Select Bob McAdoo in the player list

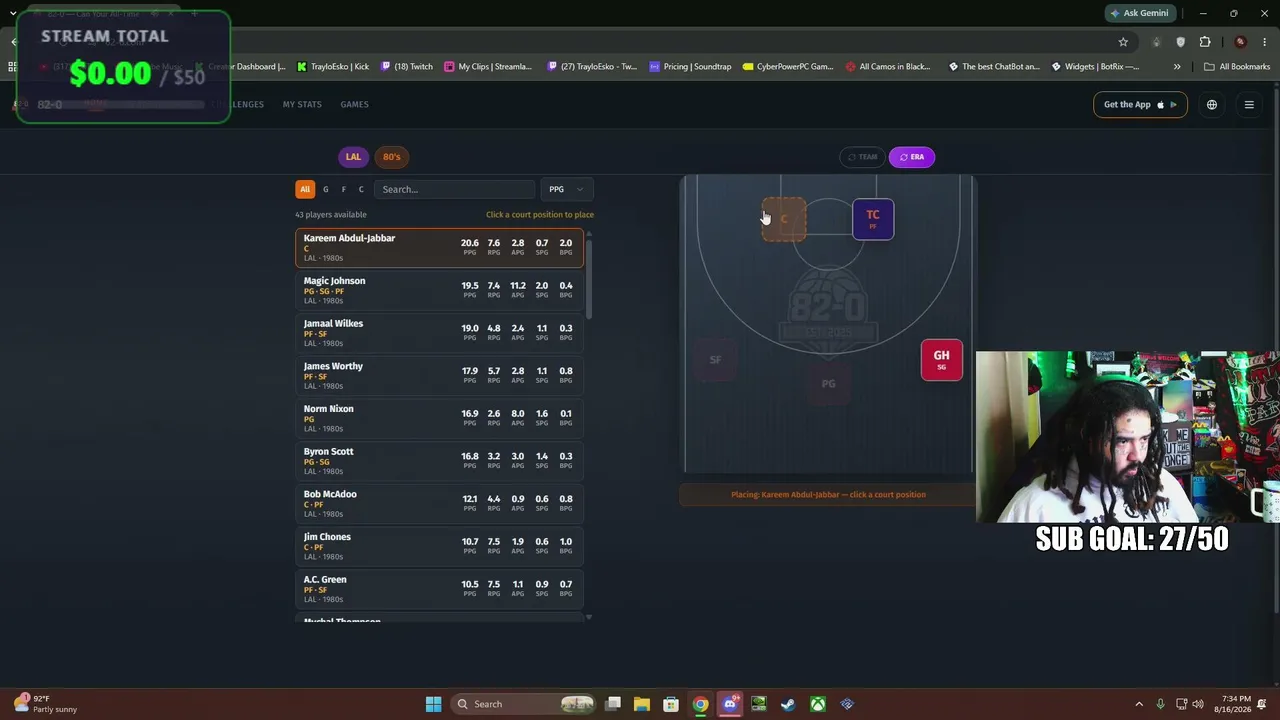pos(439,504)
